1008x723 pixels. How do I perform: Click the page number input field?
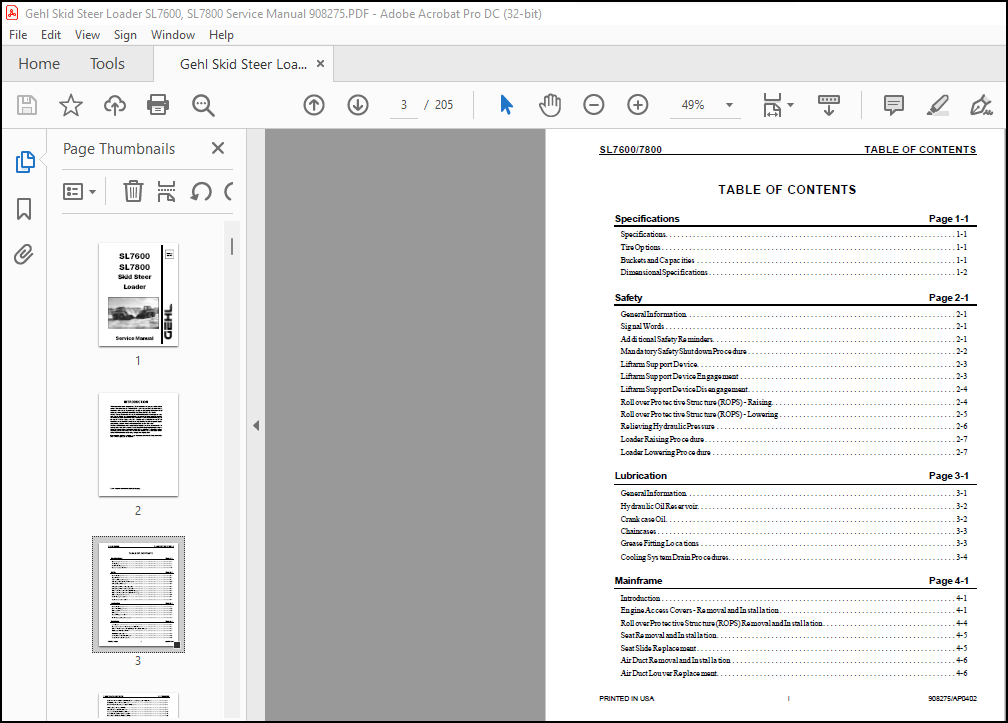coord(404,105)
